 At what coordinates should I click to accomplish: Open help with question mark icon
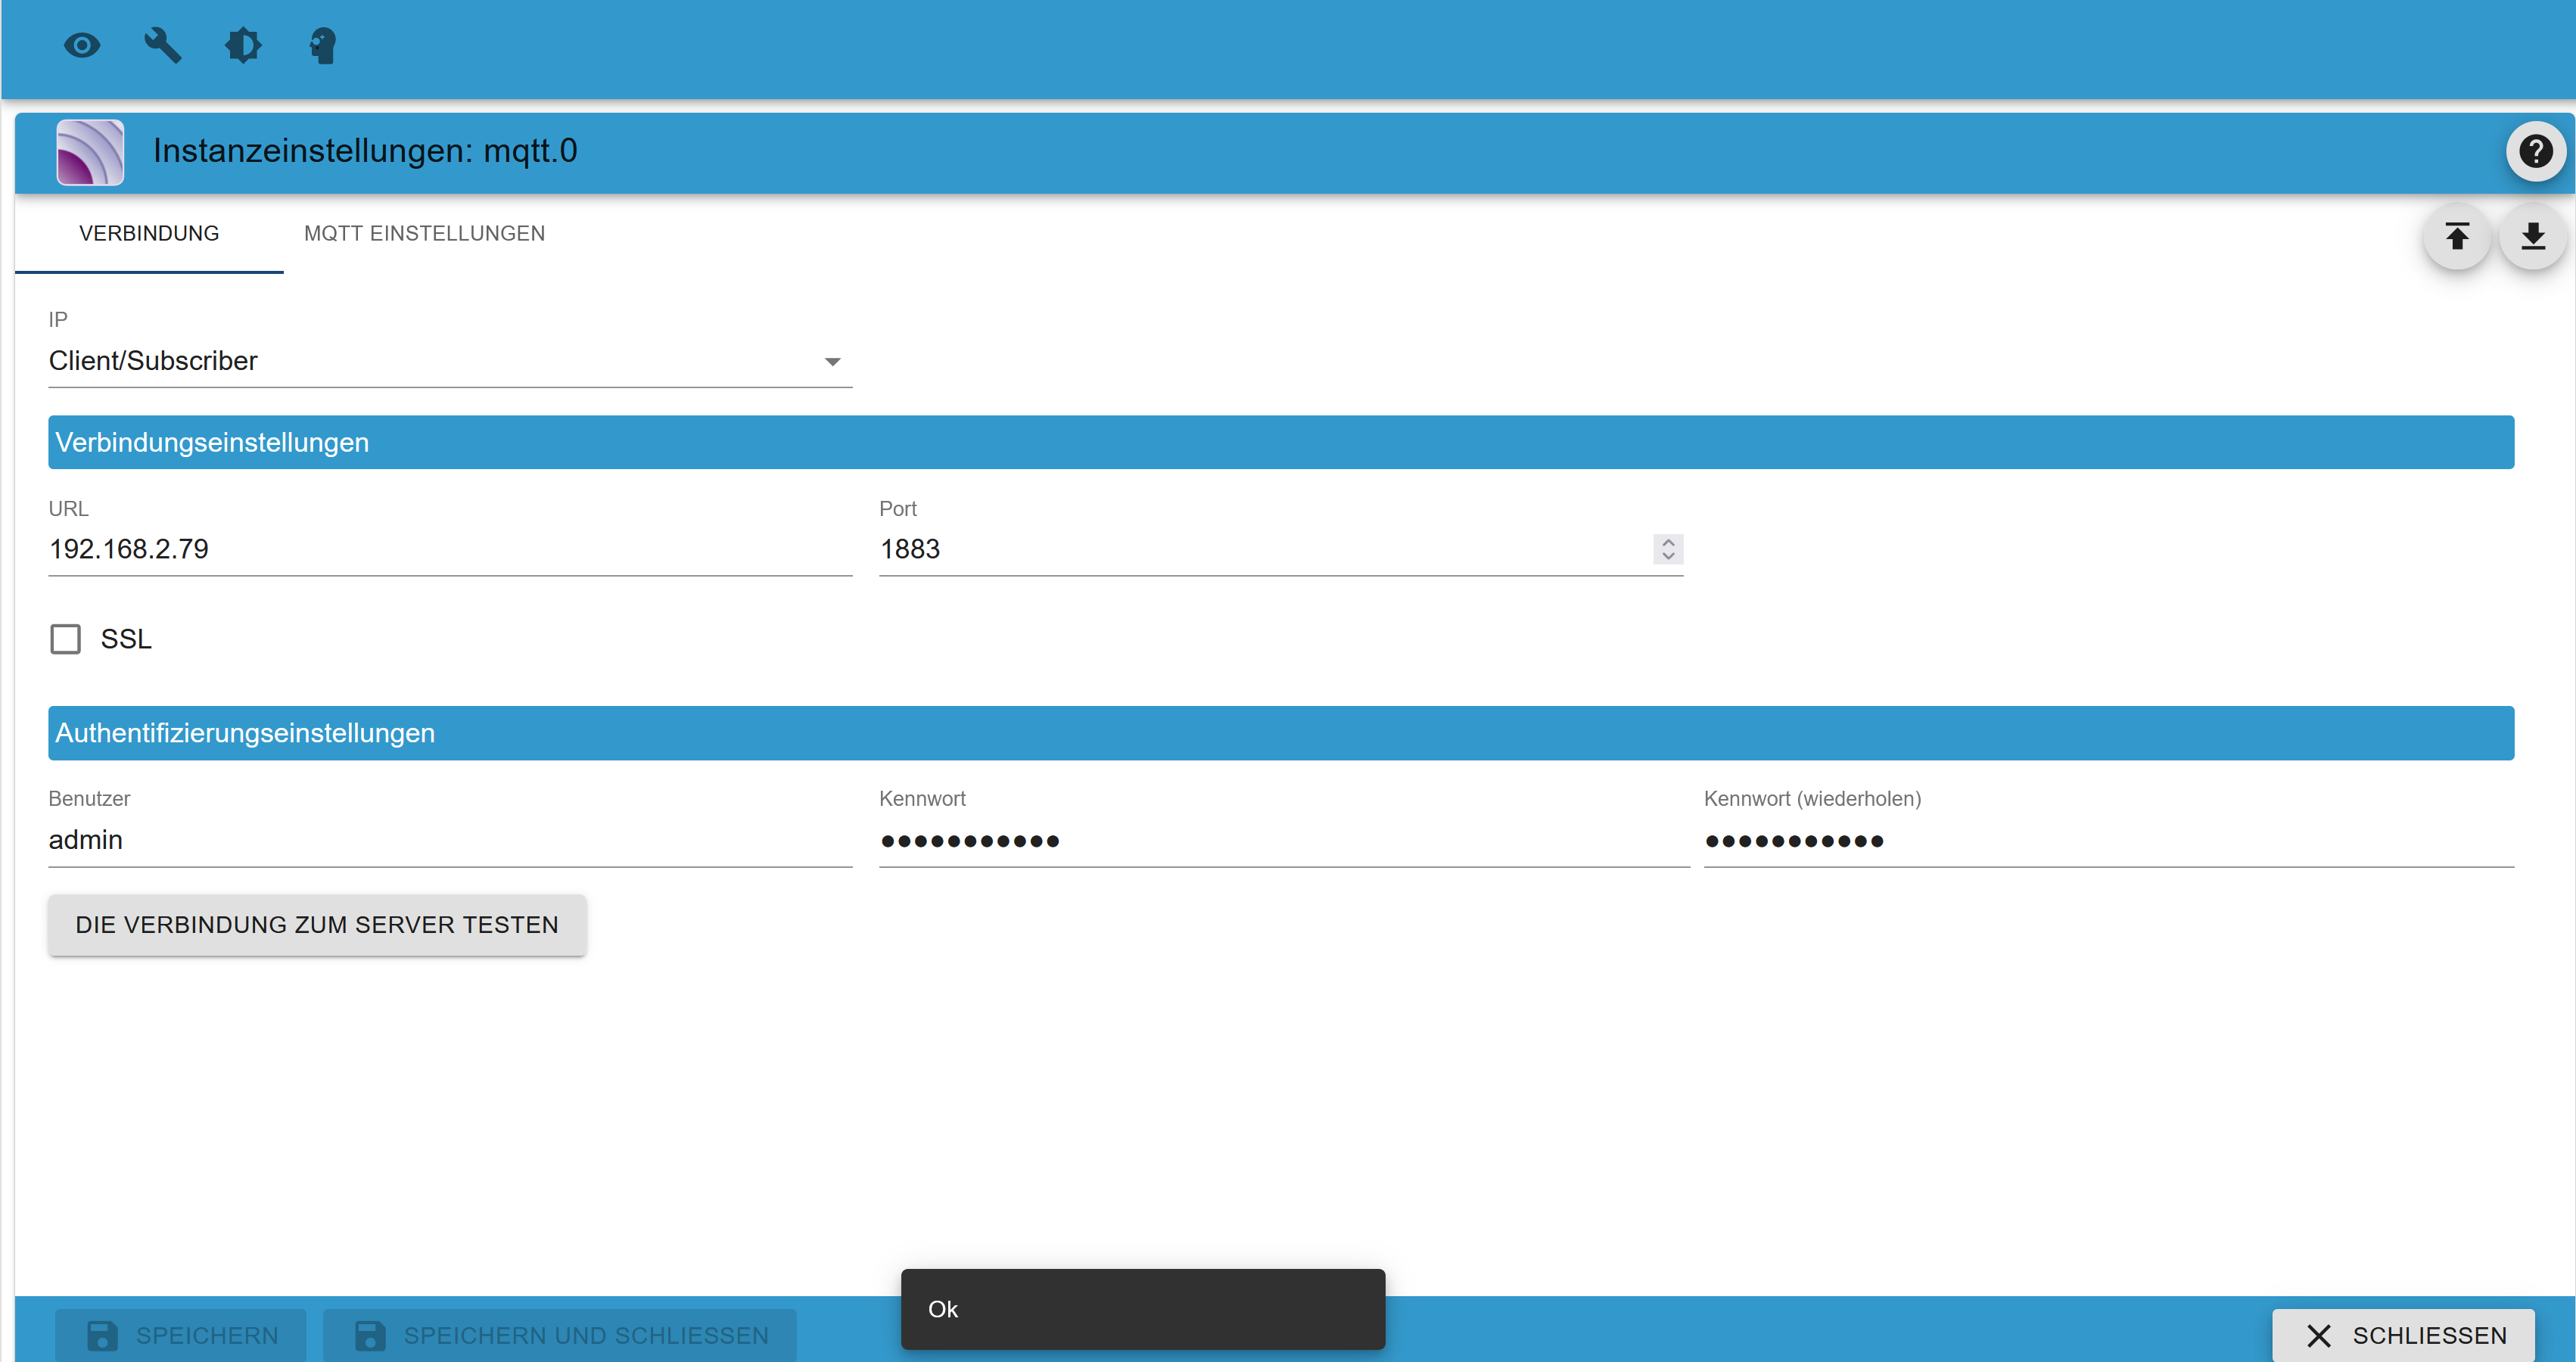pos(2535,152)
